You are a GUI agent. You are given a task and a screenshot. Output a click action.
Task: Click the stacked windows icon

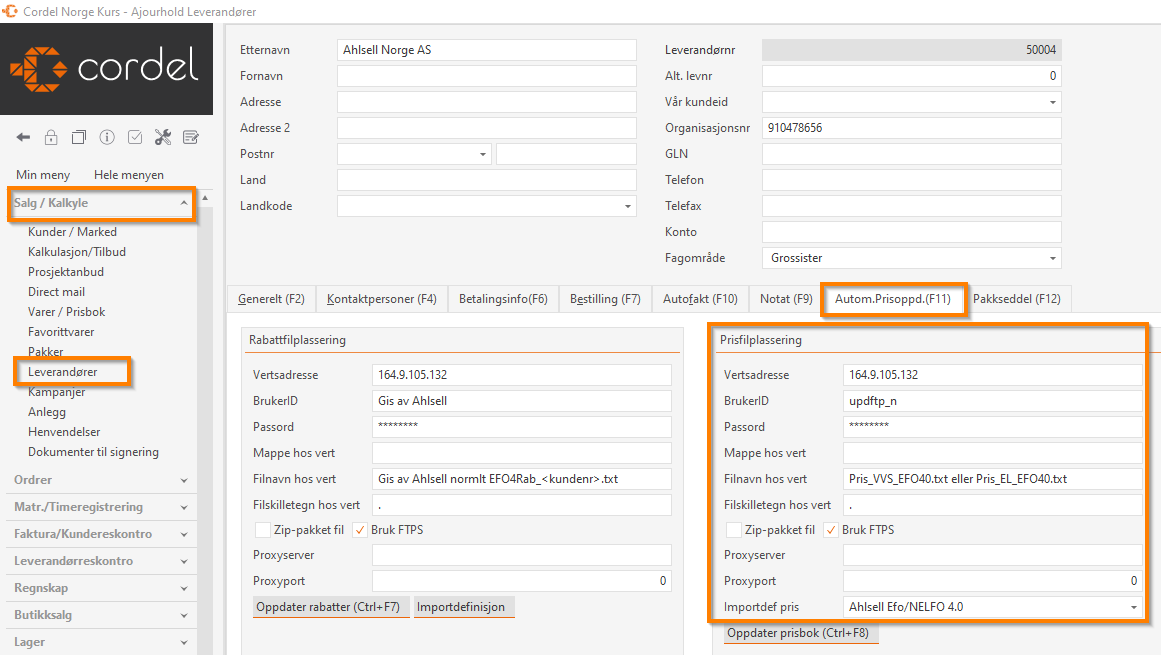(78, 137)
